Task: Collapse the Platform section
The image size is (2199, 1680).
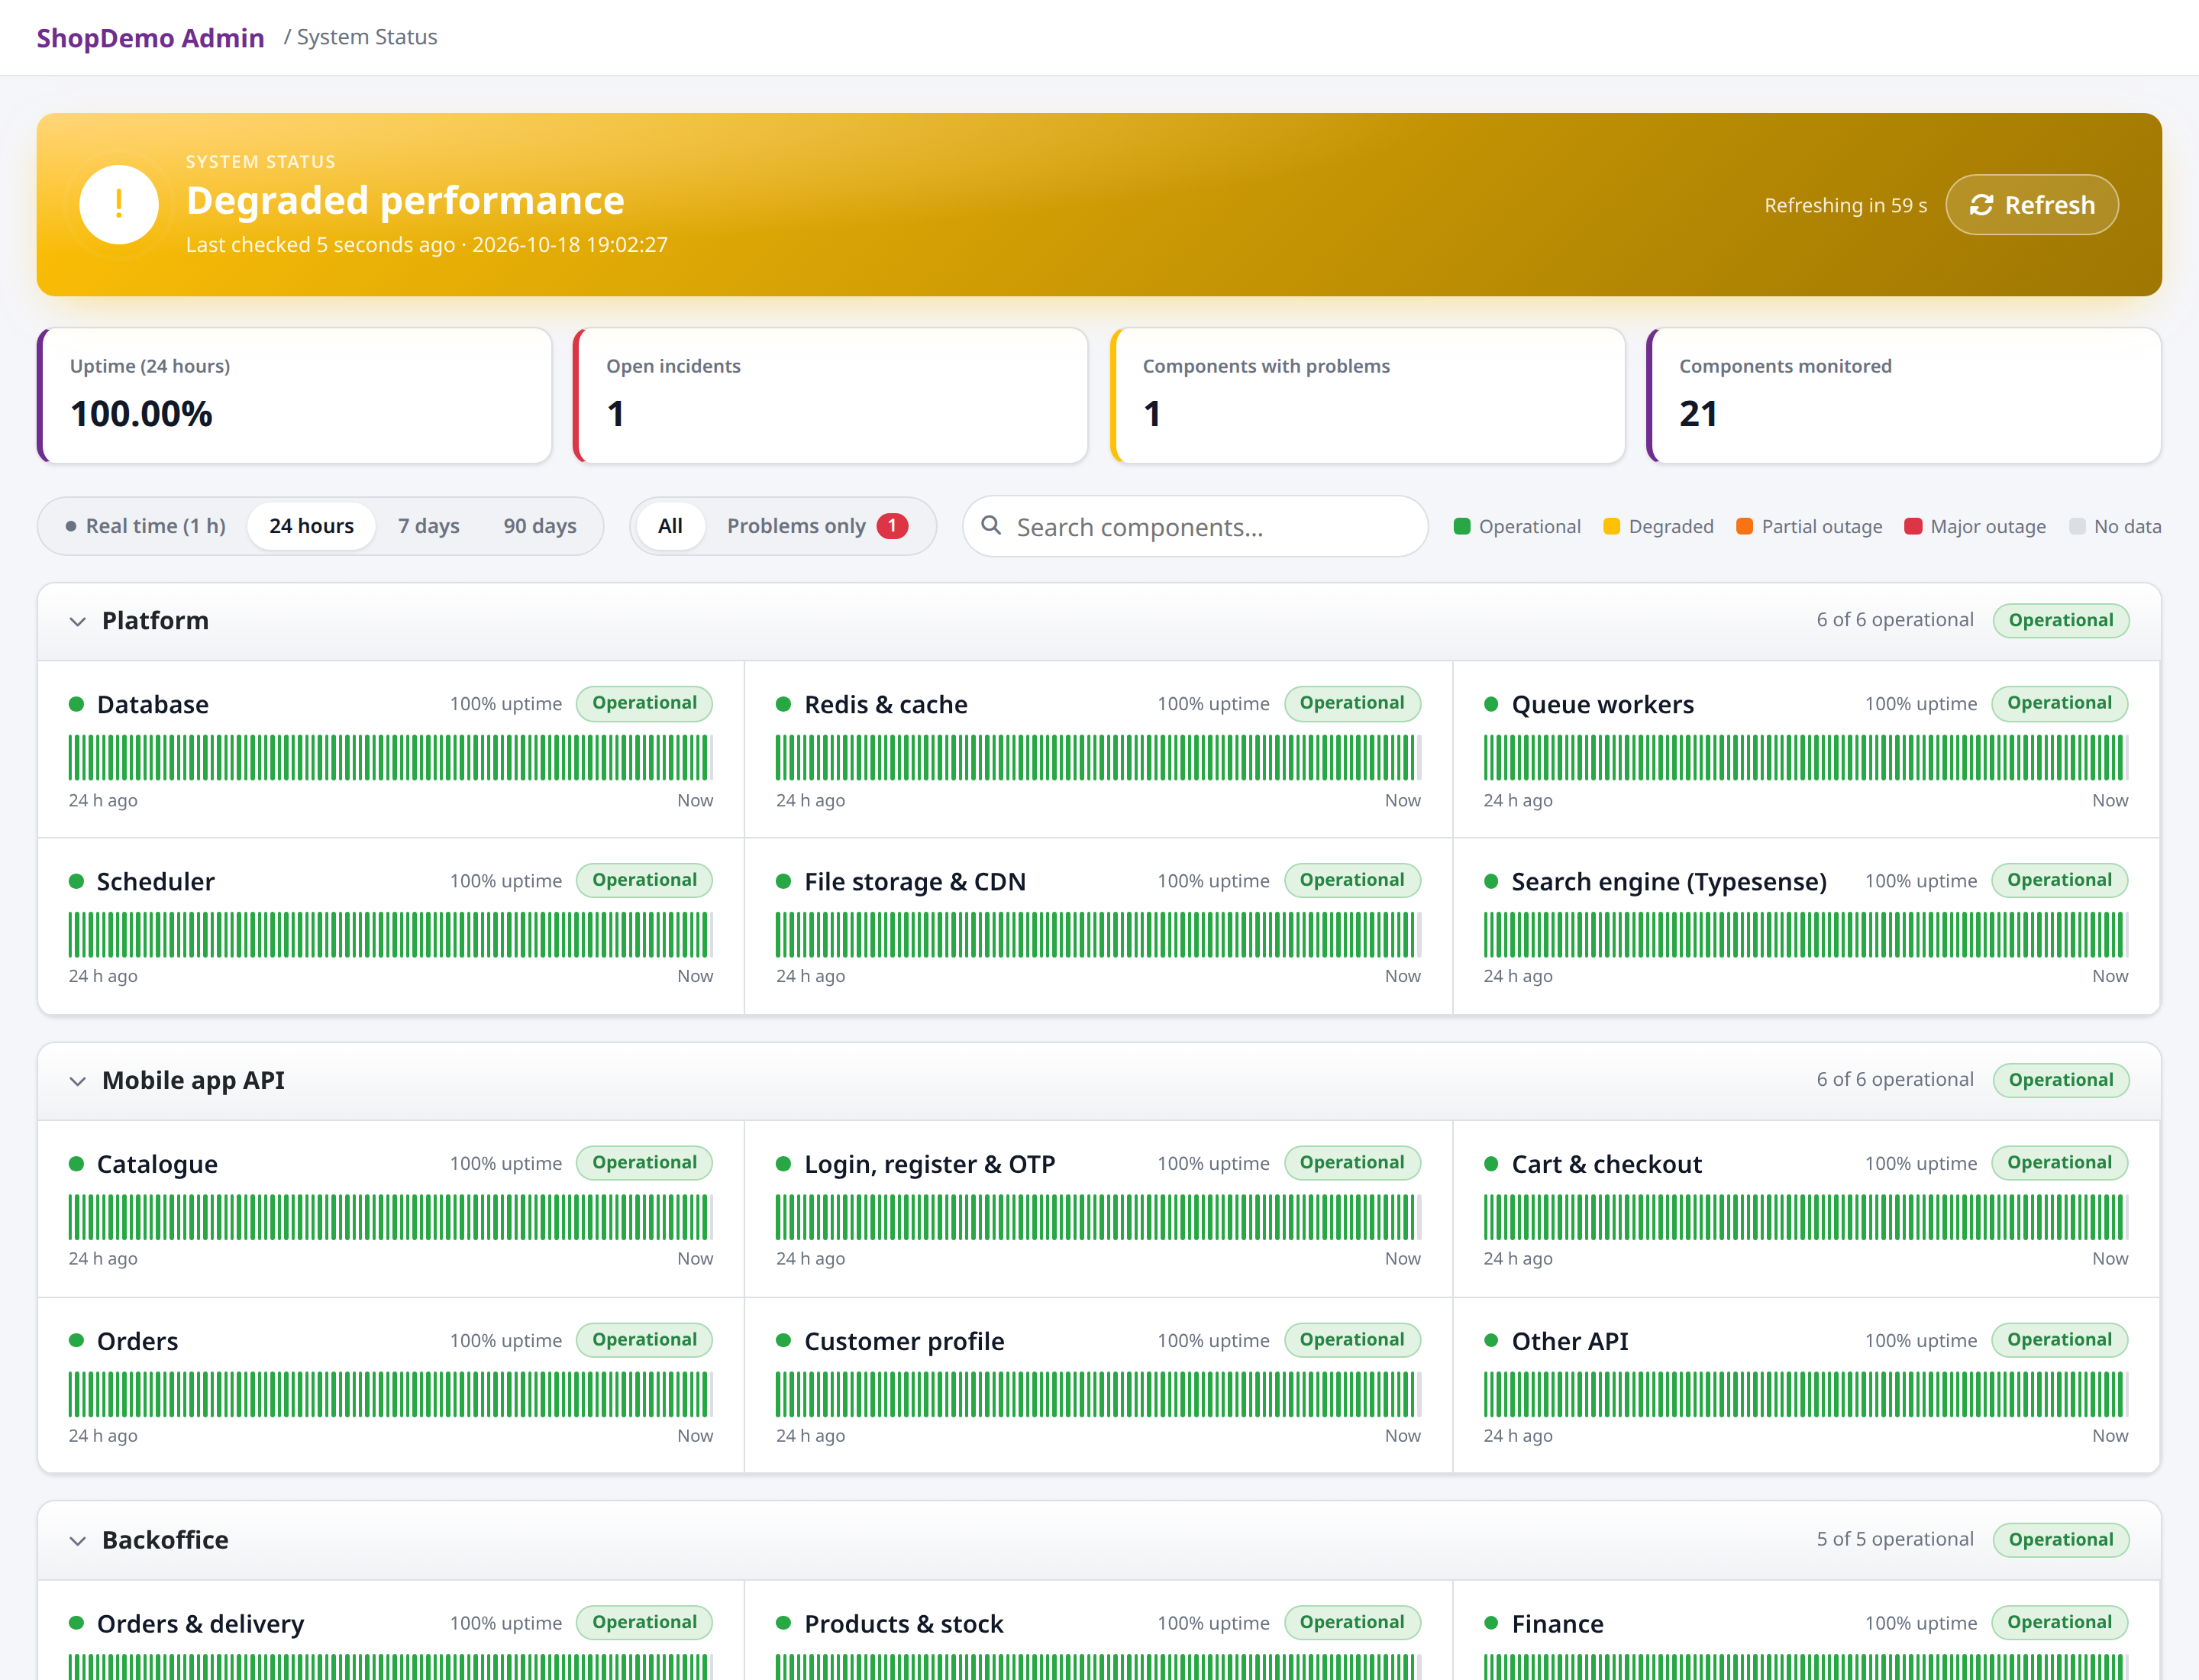Action: coord(77,621)
